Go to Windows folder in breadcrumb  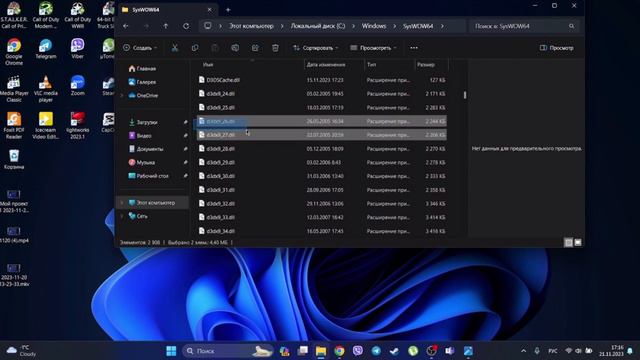click(374, 26)
